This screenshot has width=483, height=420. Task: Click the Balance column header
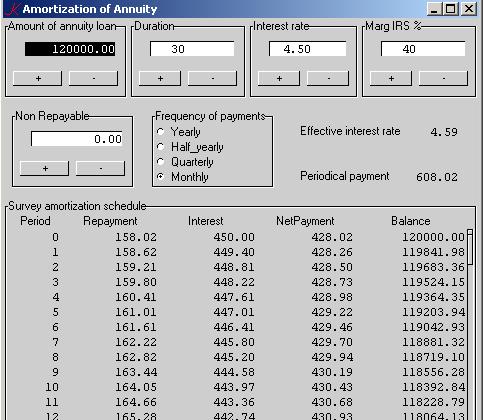(411, 221)
